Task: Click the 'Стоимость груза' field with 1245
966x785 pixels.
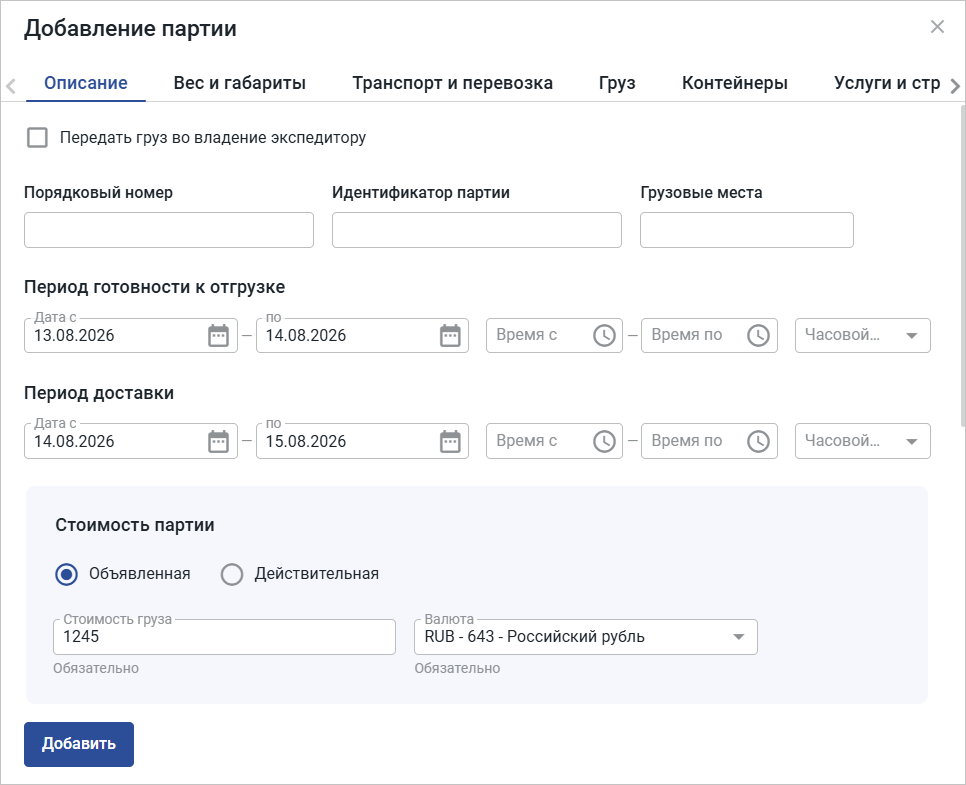Action: click(224, 637)
